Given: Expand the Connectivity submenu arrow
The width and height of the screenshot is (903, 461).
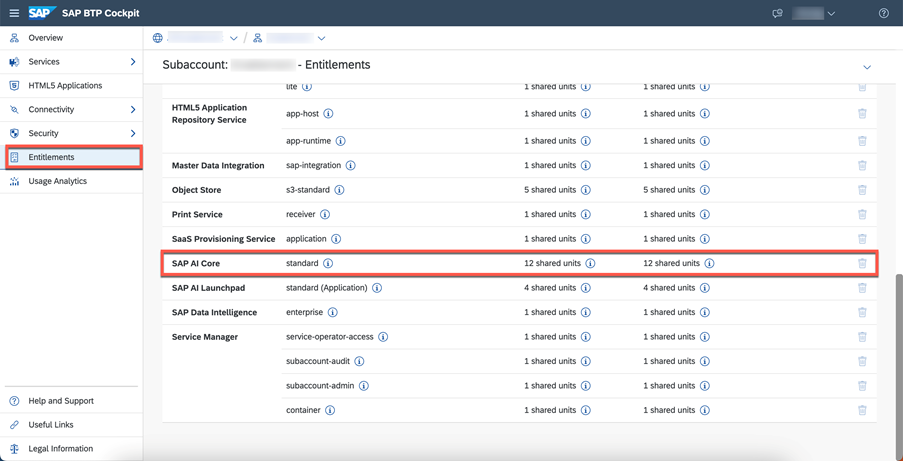Looking at the screenshot, I should 133,109.
